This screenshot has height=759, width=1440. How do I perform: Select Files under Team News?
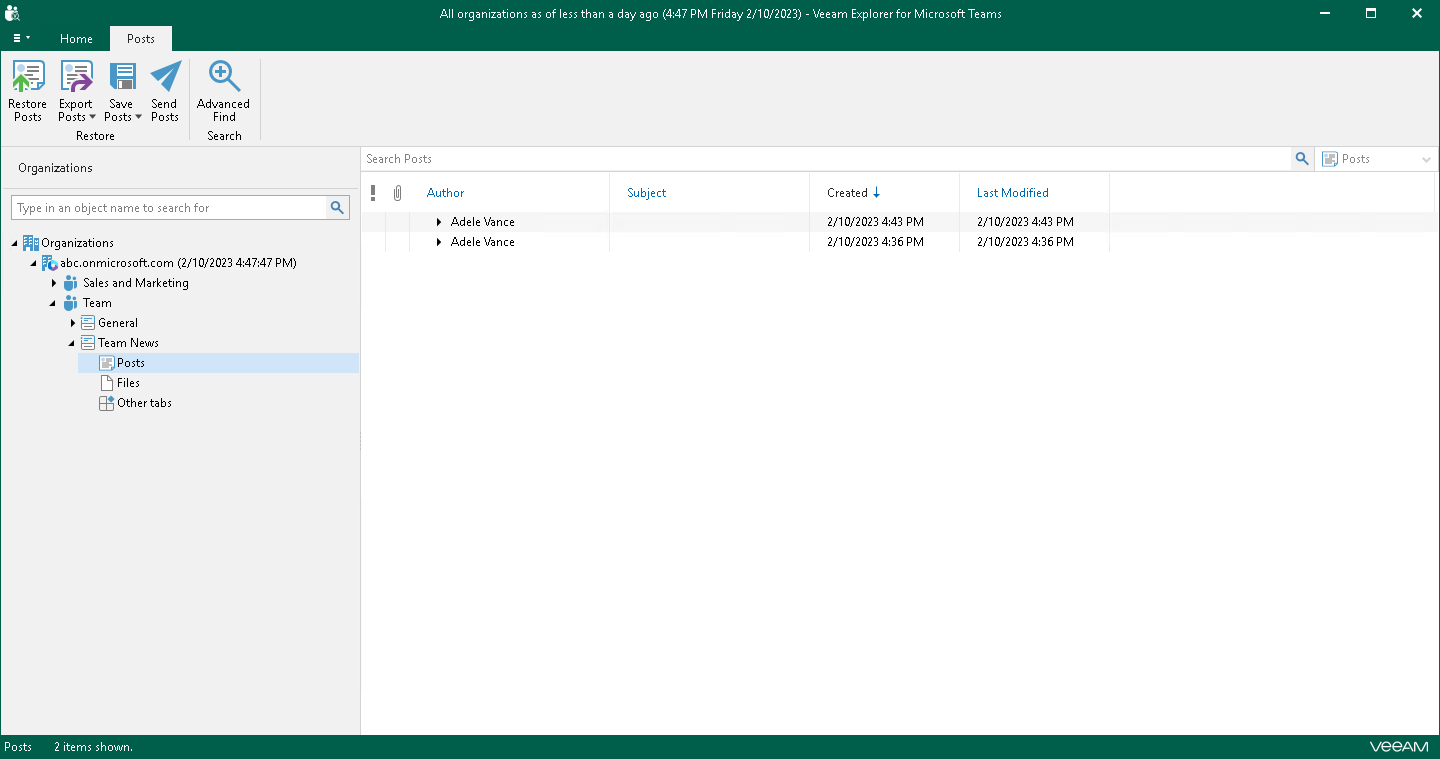pyautogui.click(x=128, y=383)
